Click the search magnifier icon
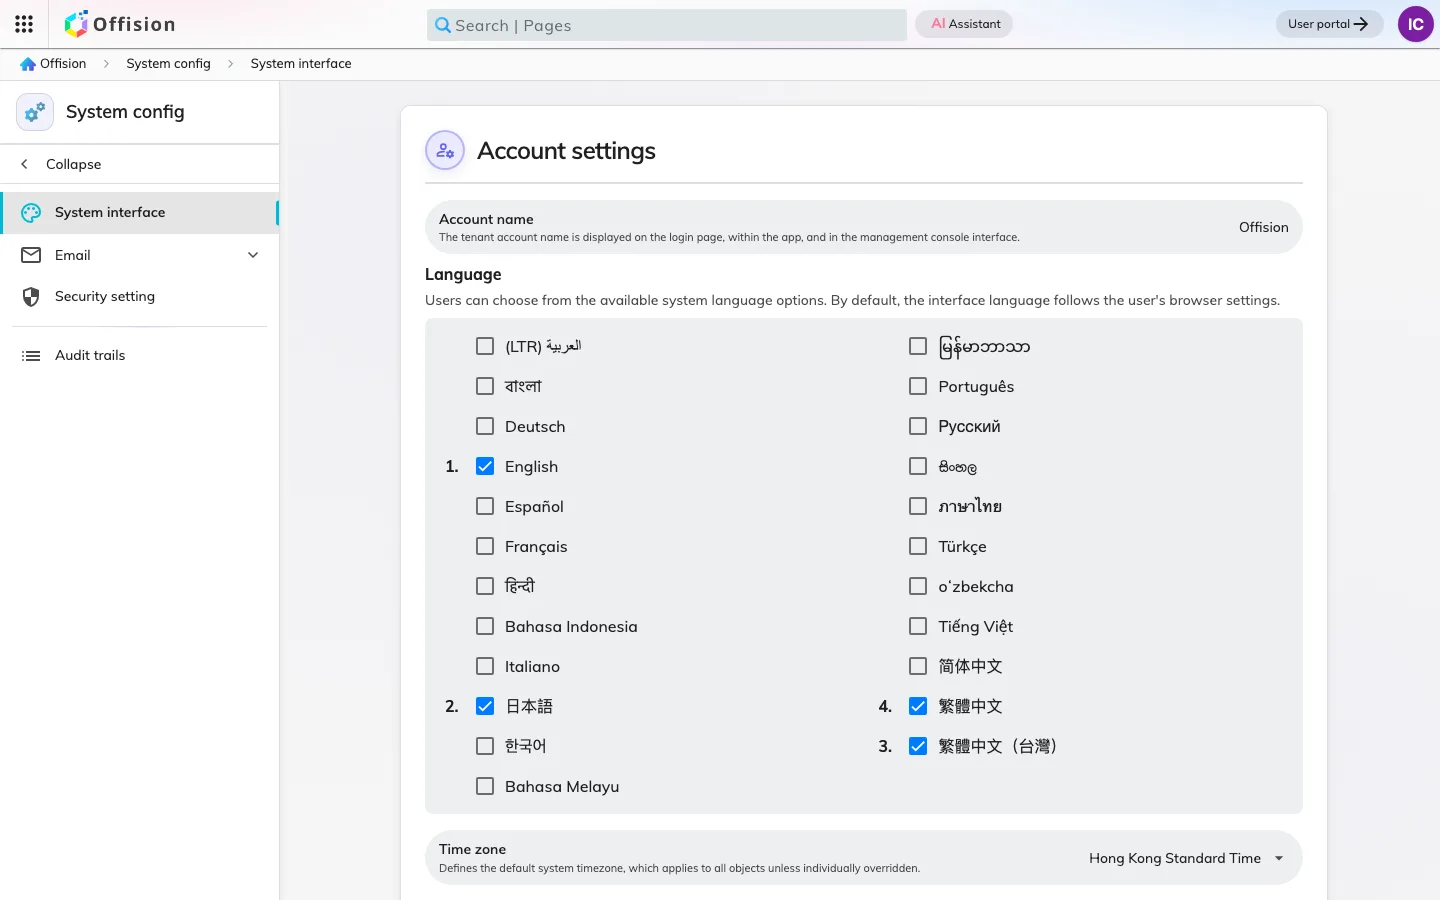 (x=443, y=25)
